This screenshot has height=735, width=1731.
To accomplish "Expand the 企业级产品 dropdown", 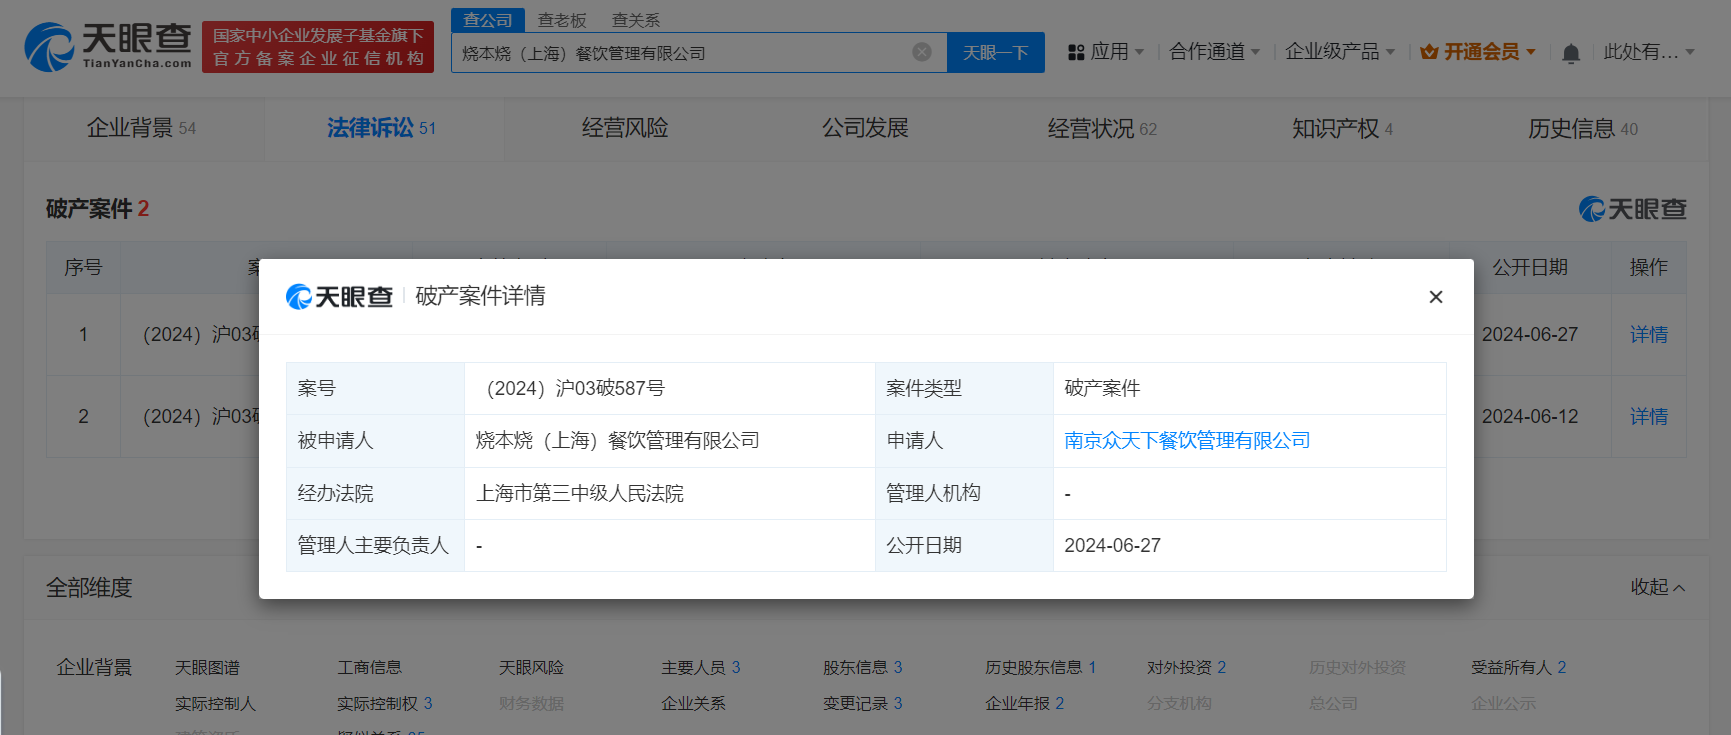I will point(1339,52).
